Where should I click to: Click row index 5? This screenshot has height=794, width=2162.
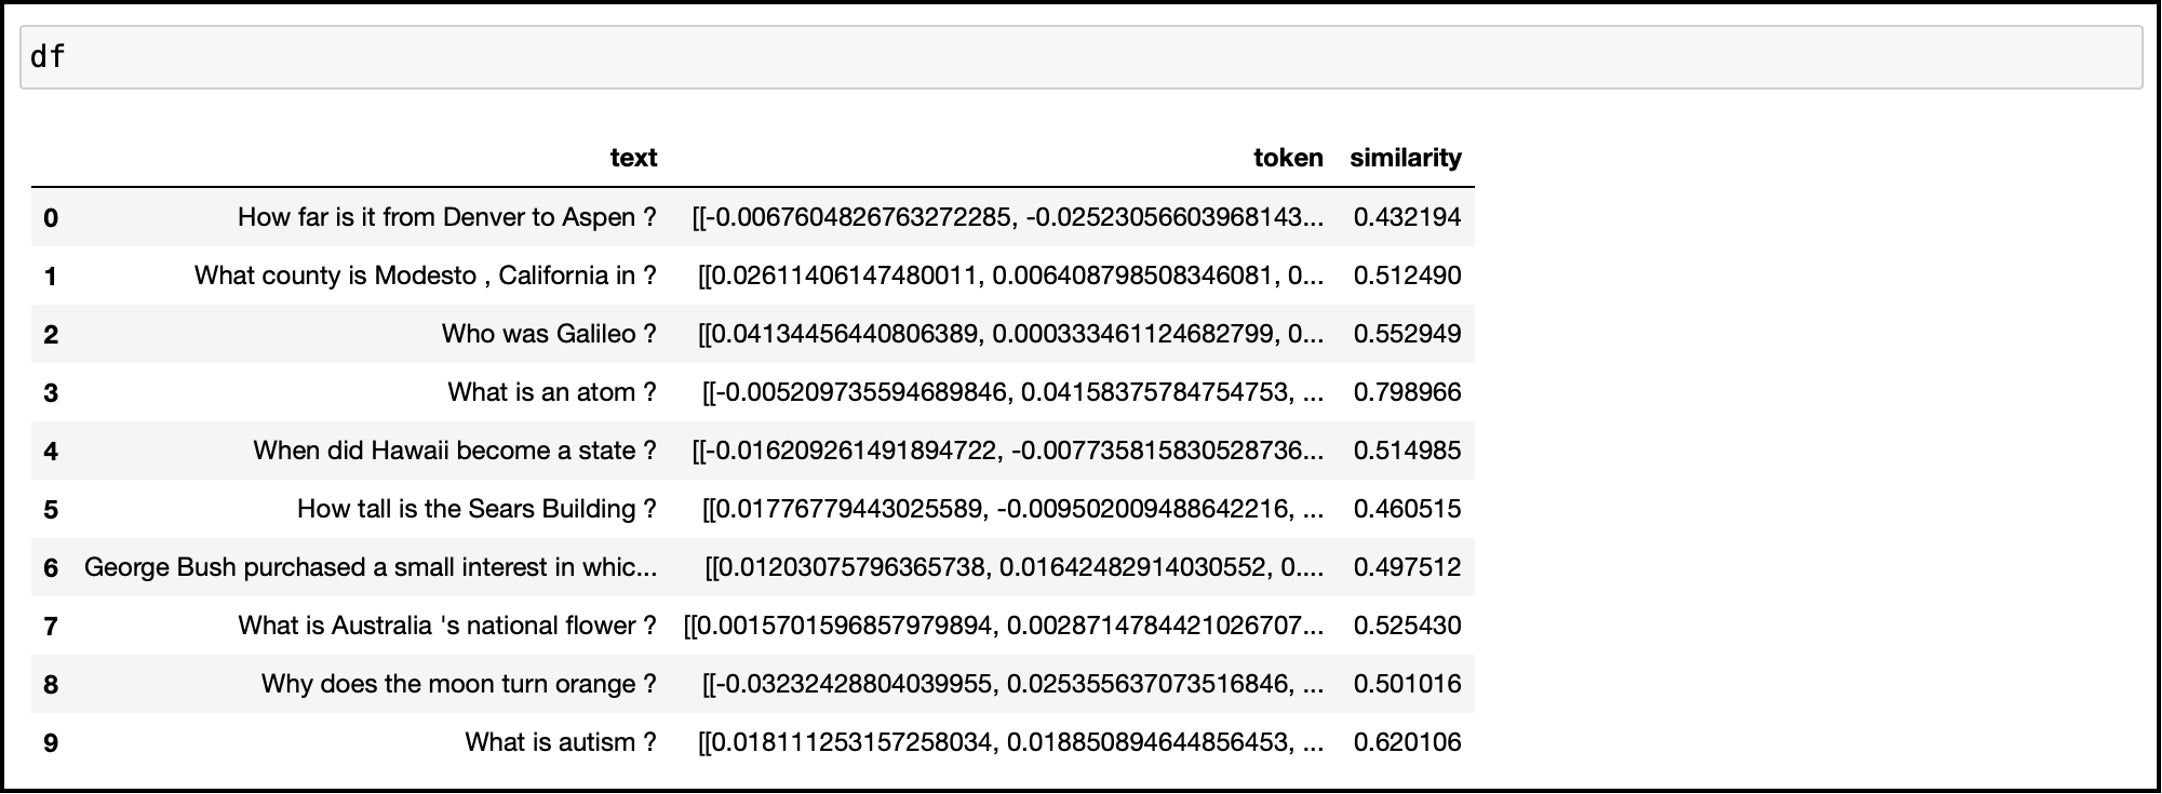click(51, 510)
